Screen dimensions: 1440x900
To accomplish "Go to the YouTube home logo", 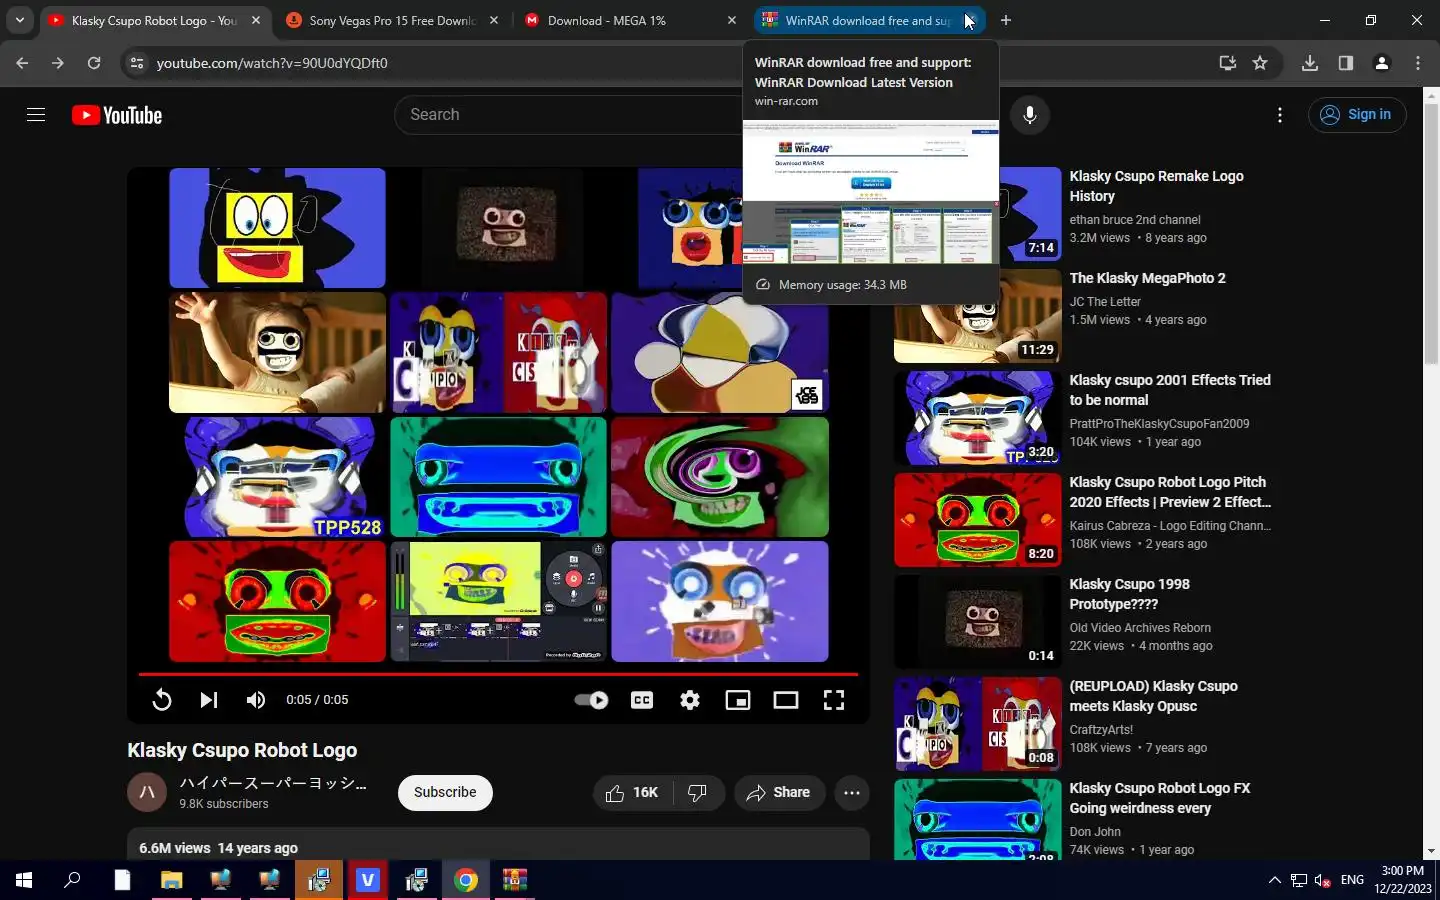I will [117, 115].
